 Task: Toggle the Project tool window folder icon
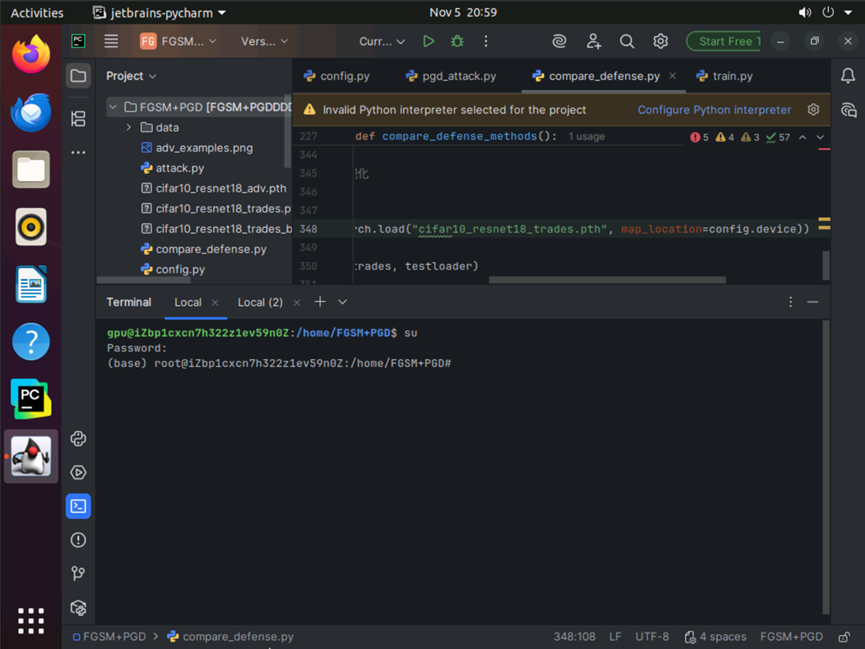pyautogui.click(x=78, y=76)
